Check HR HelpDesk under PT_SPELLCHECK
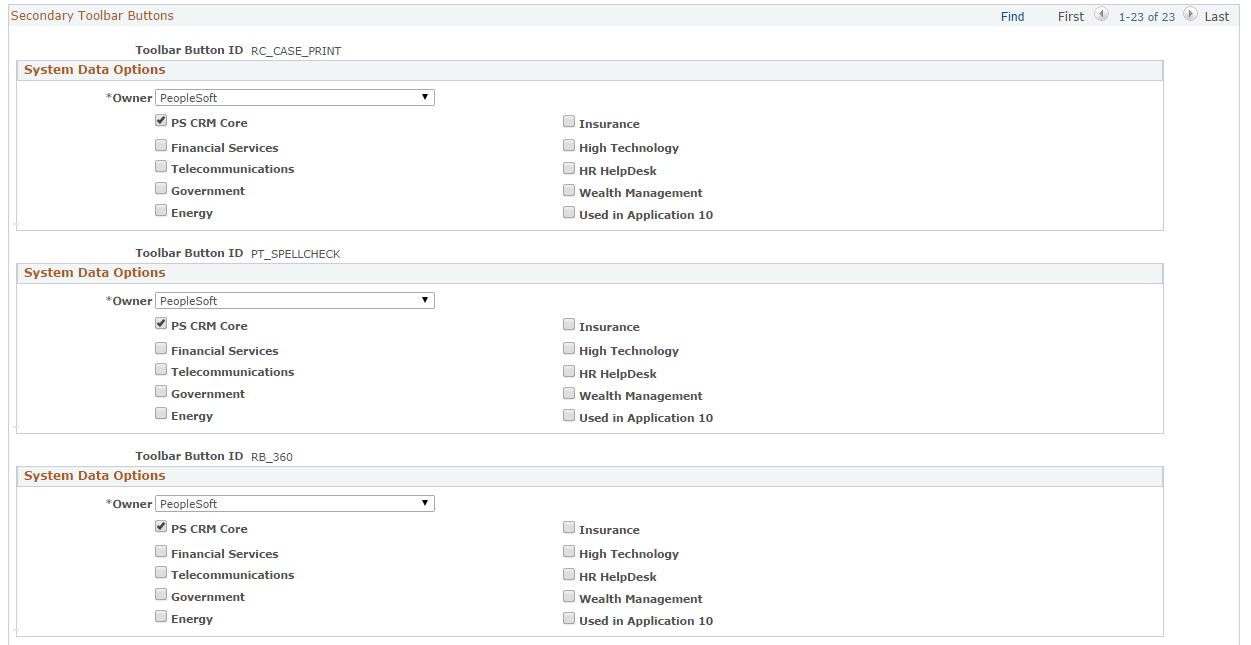Screen dimensions: 1251x645 [569, 372]
